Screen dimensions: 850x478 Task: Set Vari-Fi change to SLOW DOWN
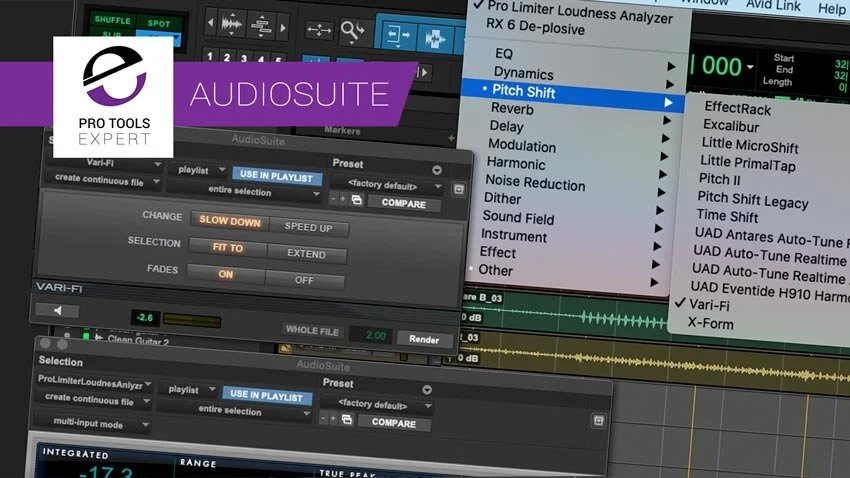pyautogui.click(x=230, y=221)
